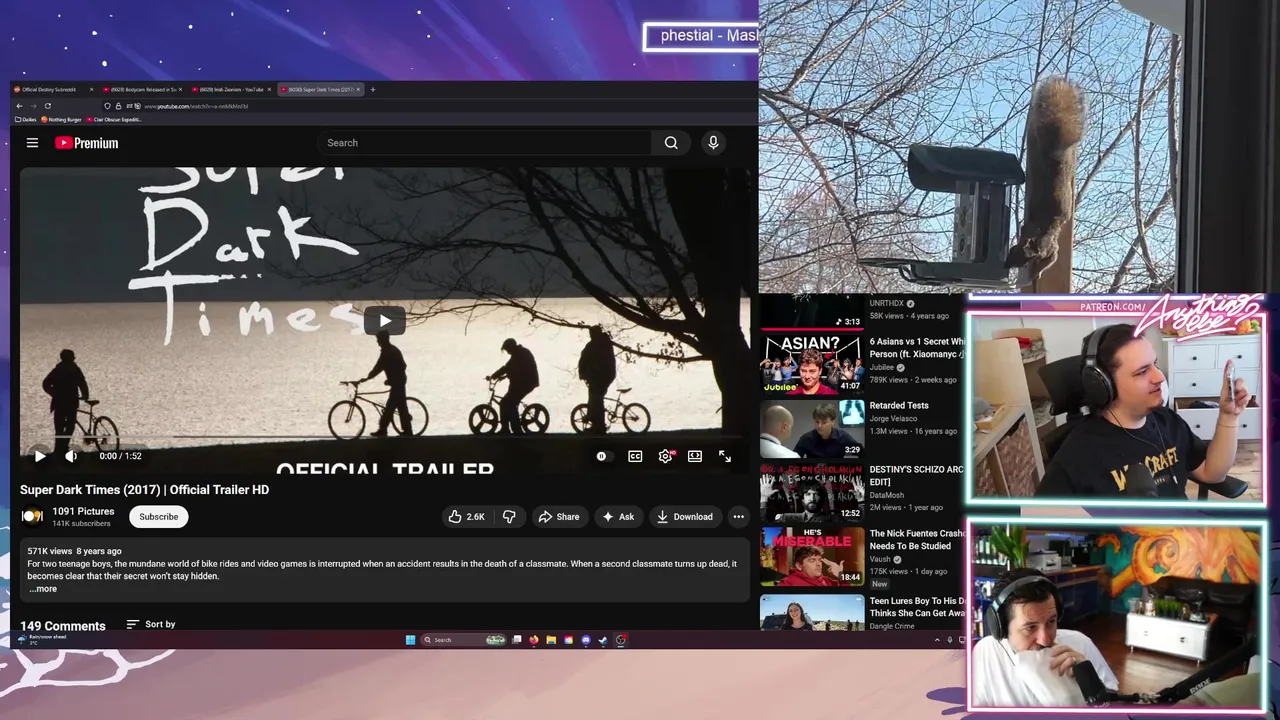
Task: Open Teen Lures Boy video thumbnail
Action: click(x=812, y=612)
